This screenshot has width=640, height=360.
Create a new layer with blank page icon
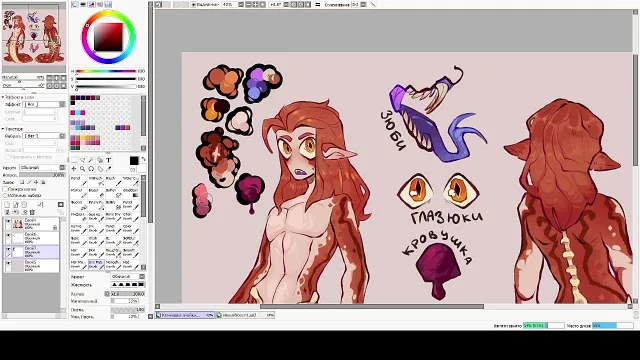(x=7, y=204)
